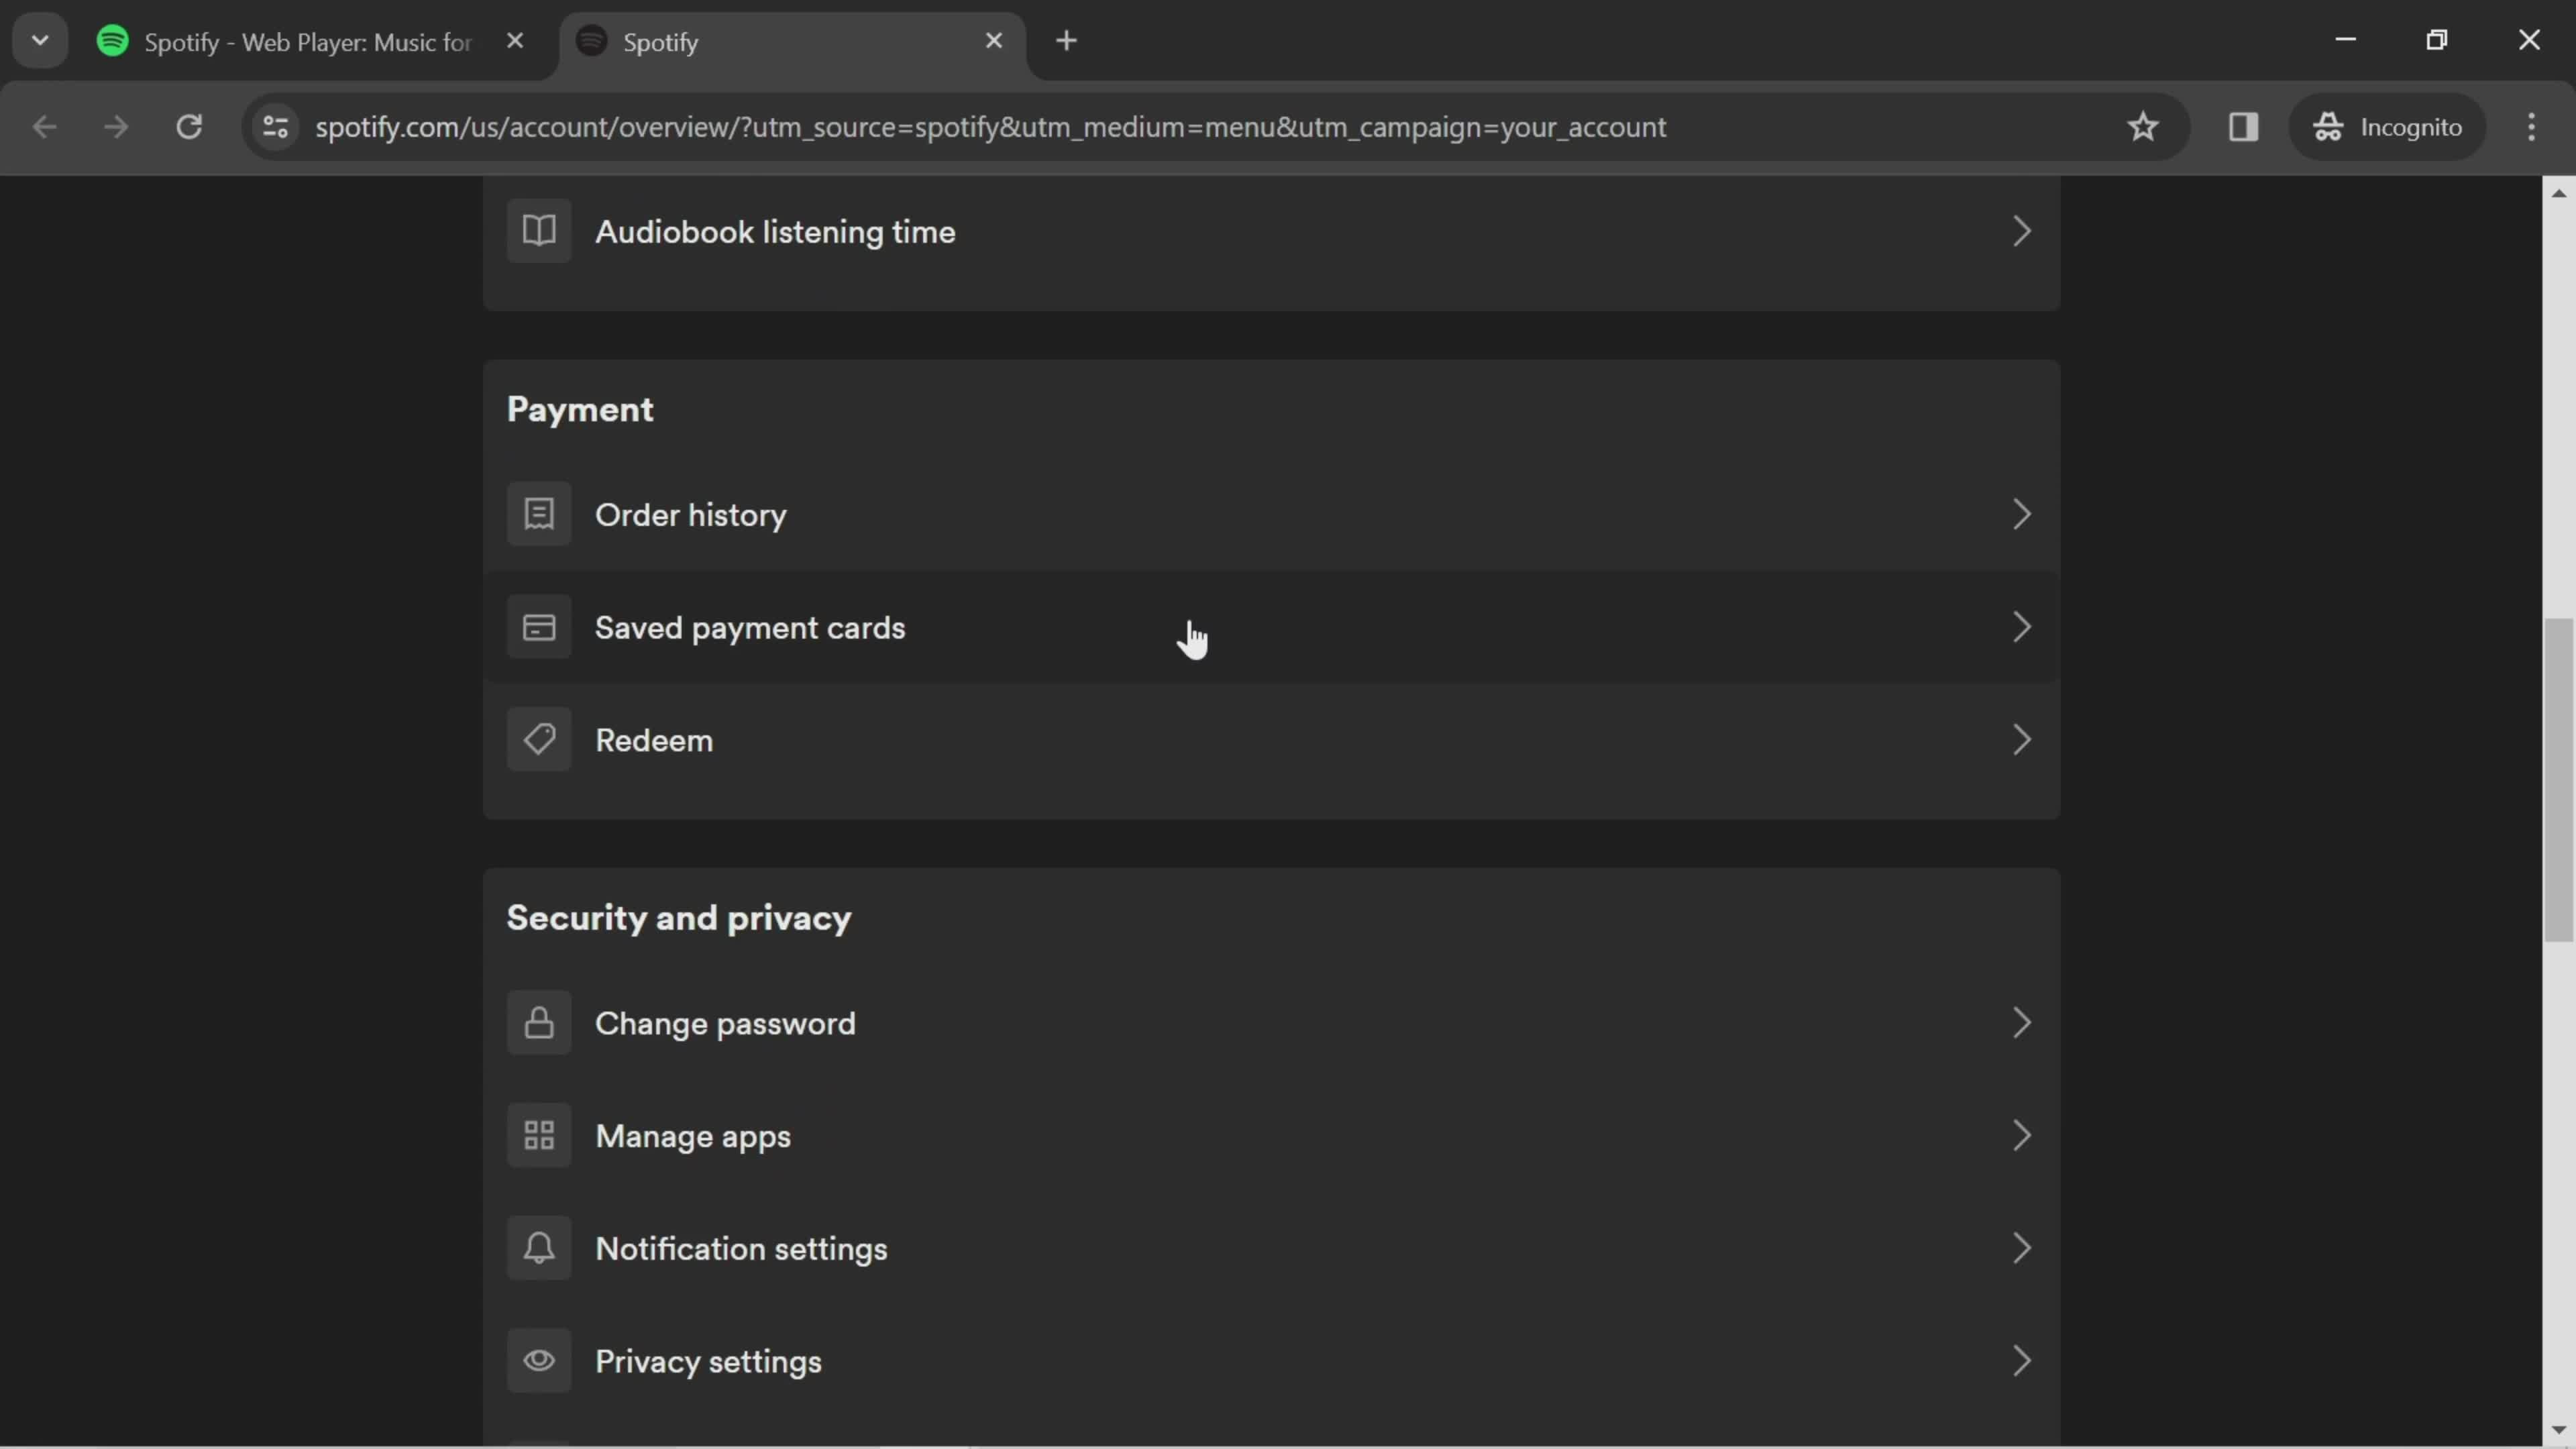Click the Notification settings bell icon
The image size is (2576, 1449).
tap(539, 1248)
